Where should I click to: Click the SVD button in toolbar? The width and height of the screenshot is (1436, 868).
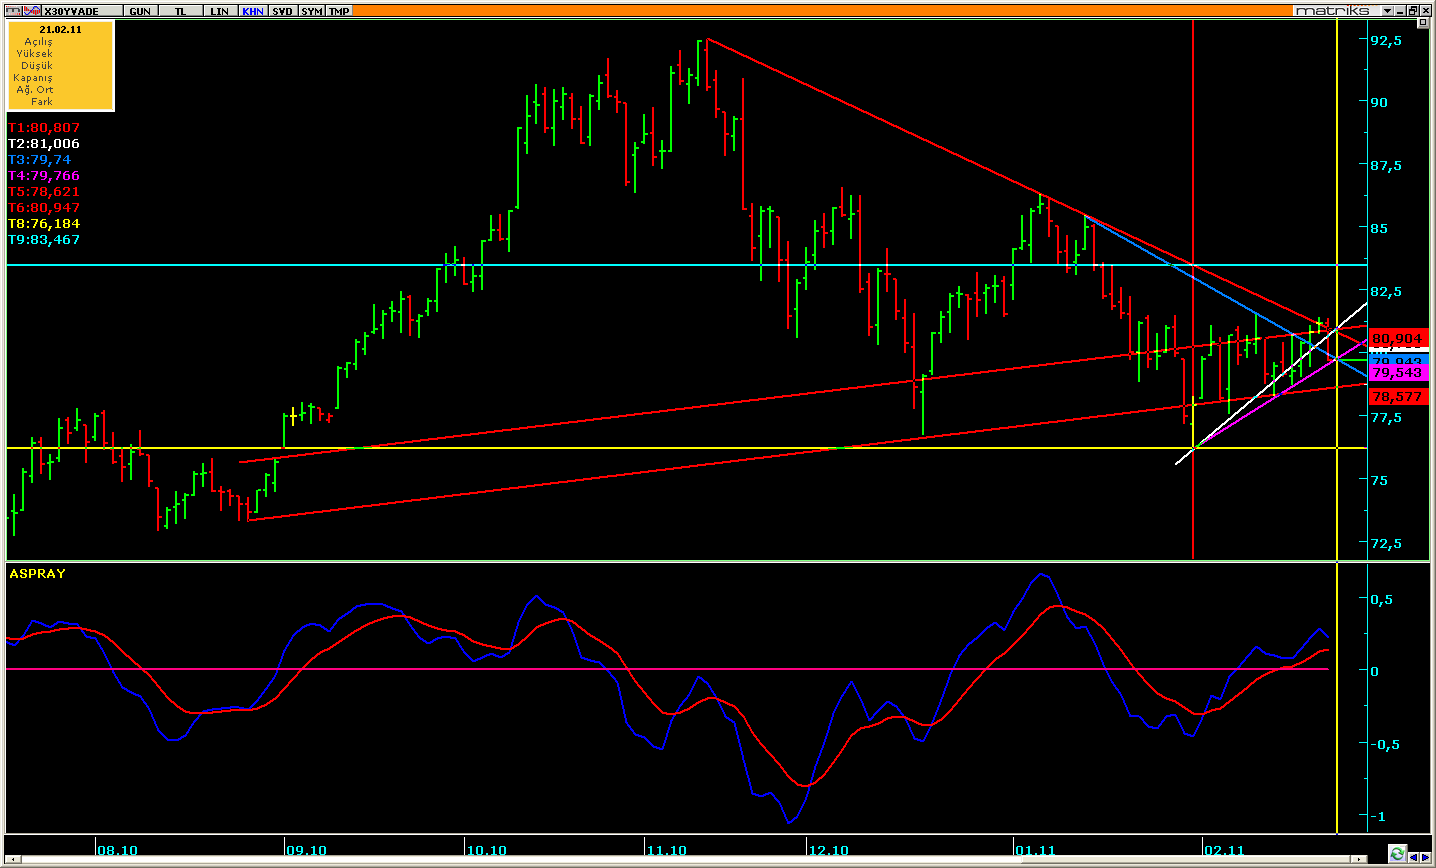tap(283, 10)
